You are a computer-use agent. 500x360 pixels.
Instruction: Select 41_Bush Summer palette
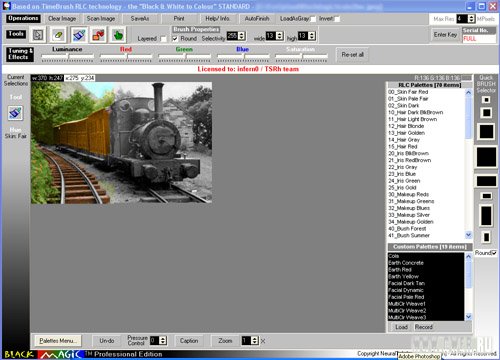coord(426,236)
